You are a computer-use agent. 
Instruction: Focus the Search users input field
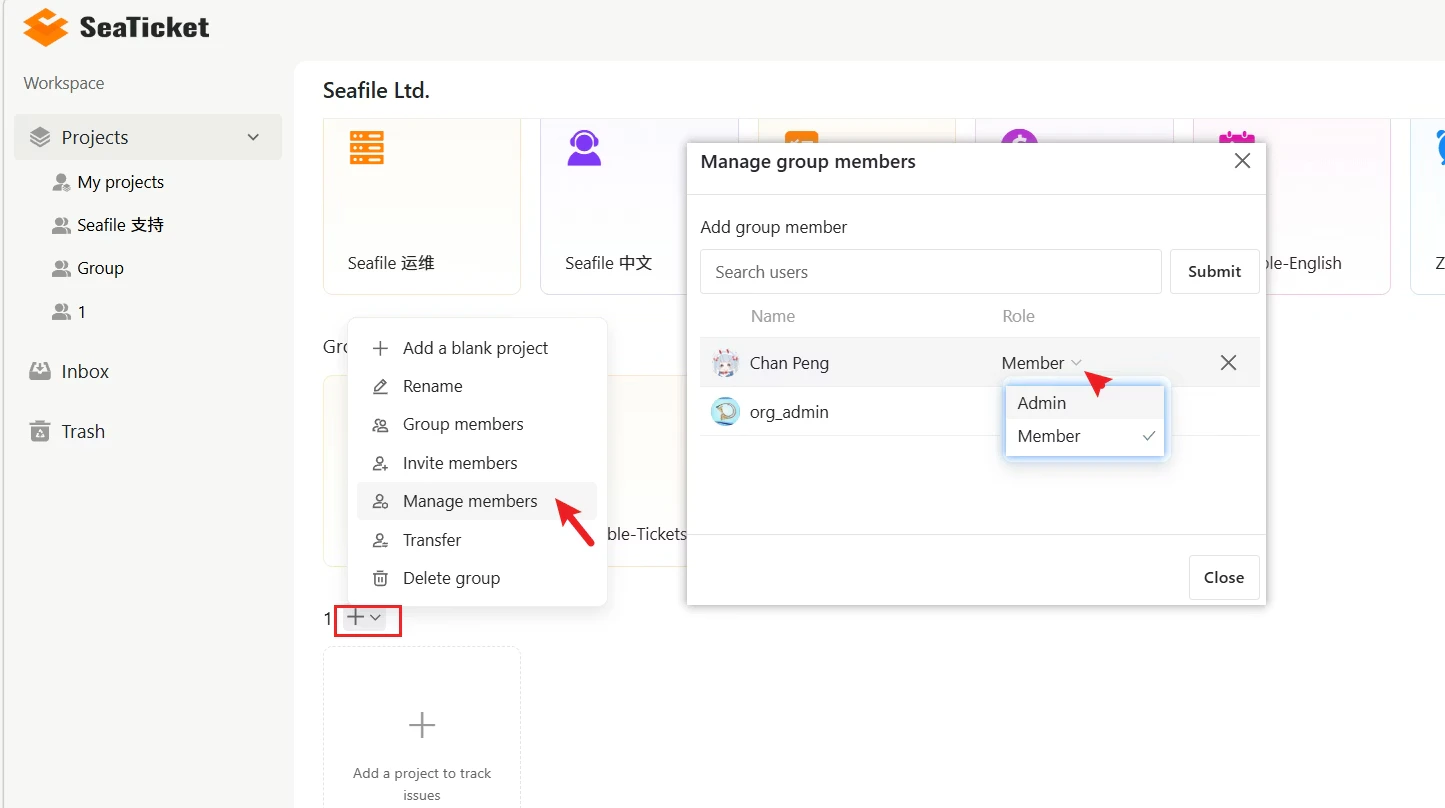(931, 272)
